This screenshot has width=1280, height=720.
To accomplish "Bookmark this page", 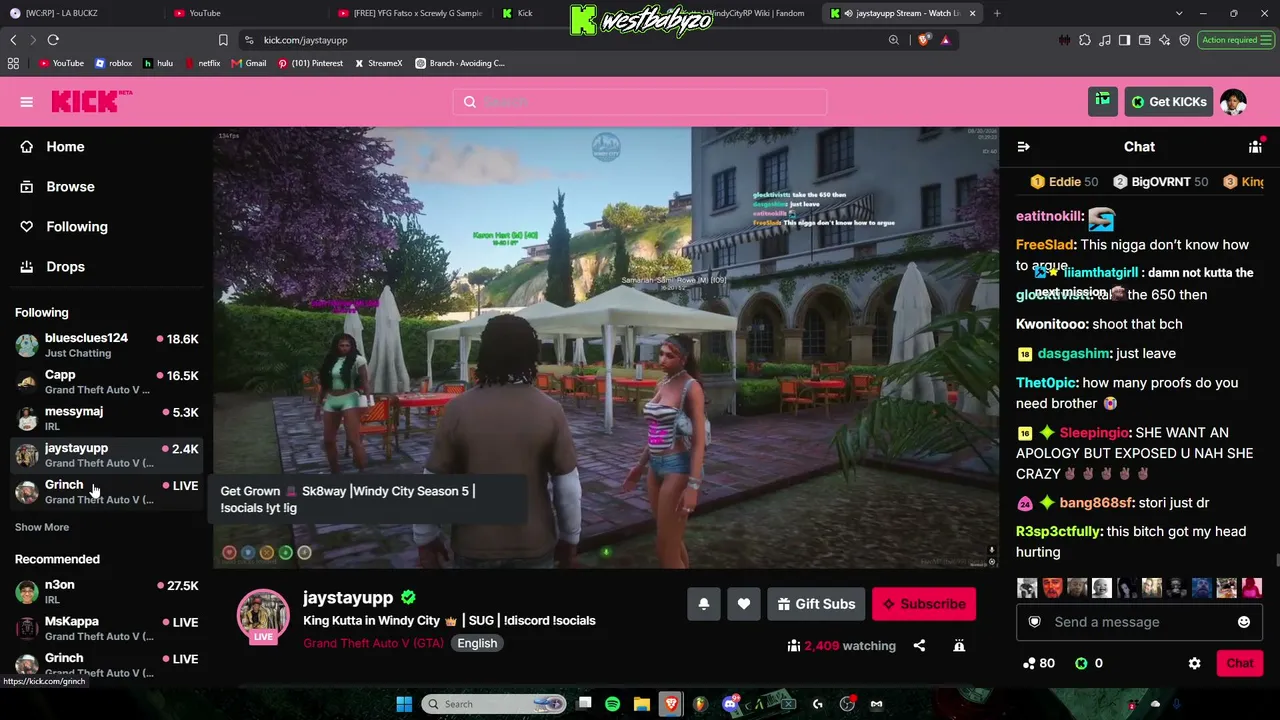I will point(223,40).
